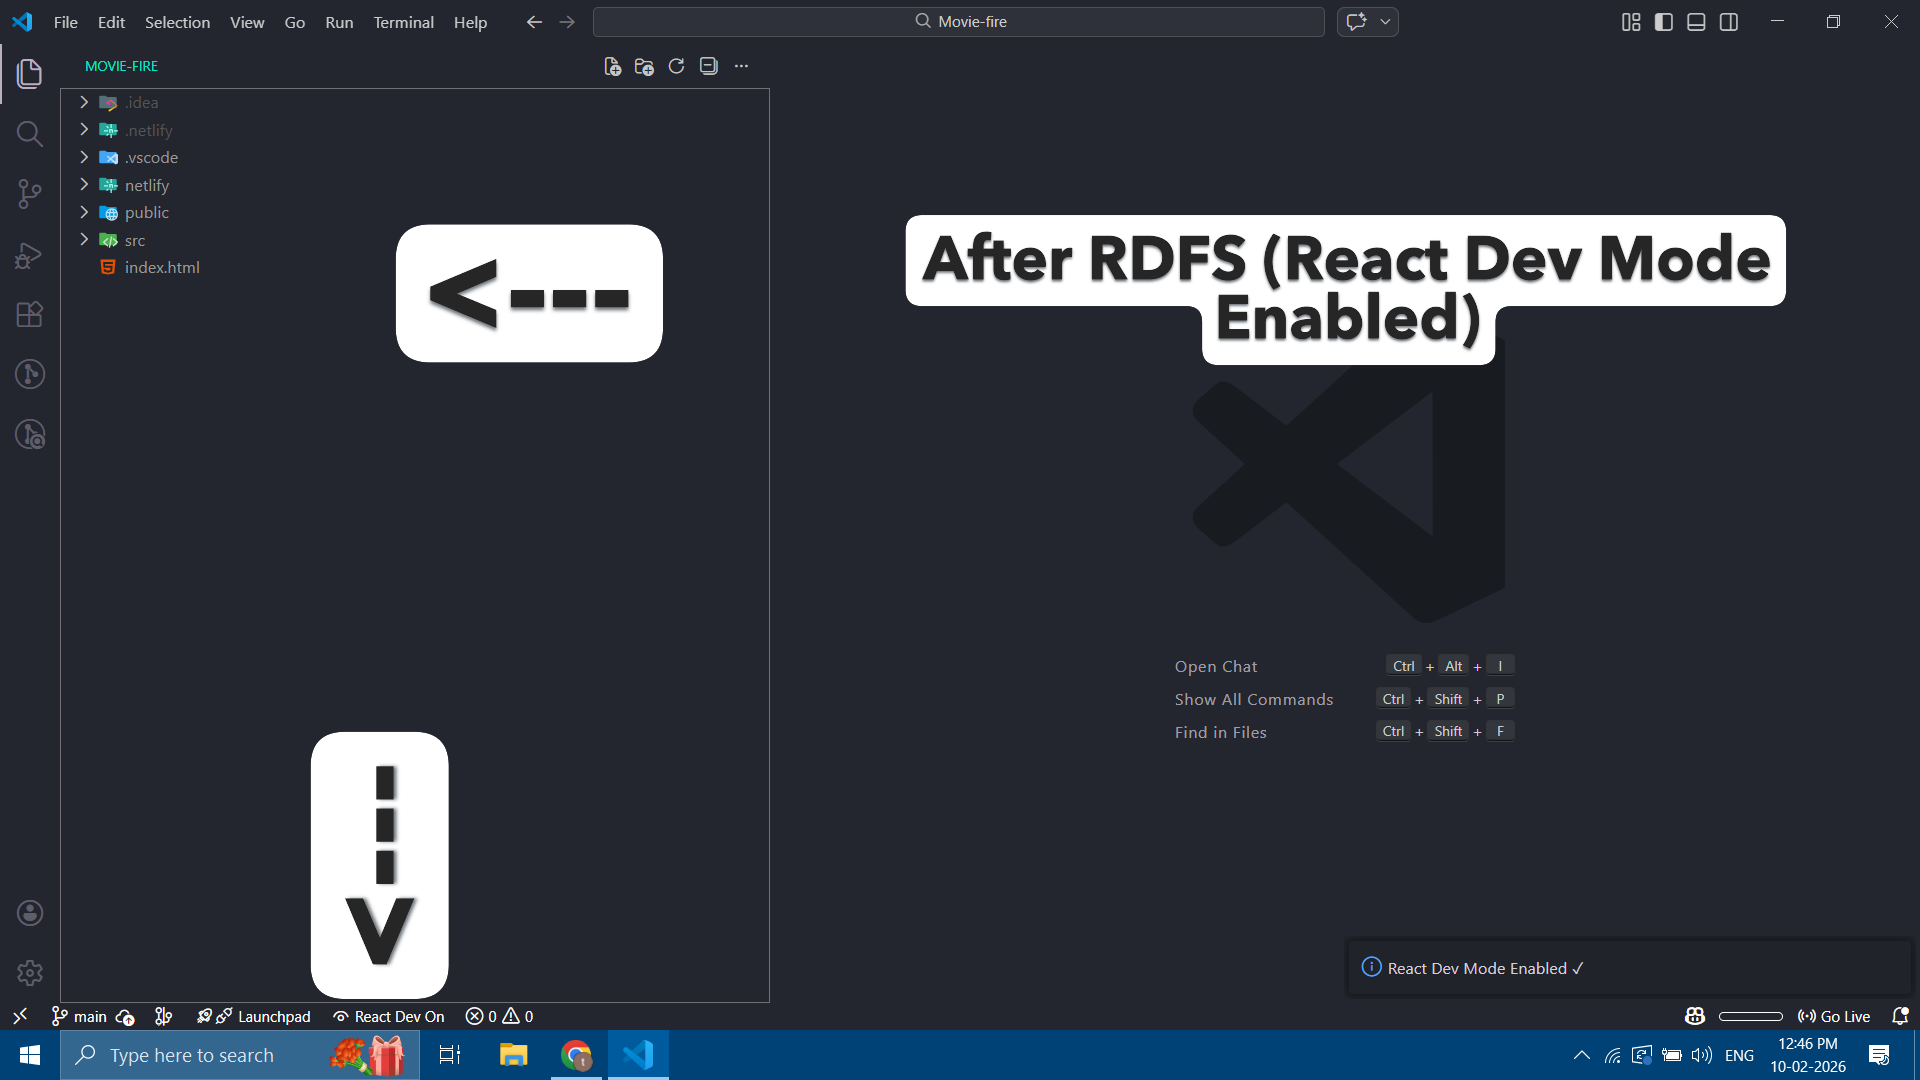Expand the src folder
Image resolution: width=1920 pixels, height=1080 pixels.
(134, 240)
